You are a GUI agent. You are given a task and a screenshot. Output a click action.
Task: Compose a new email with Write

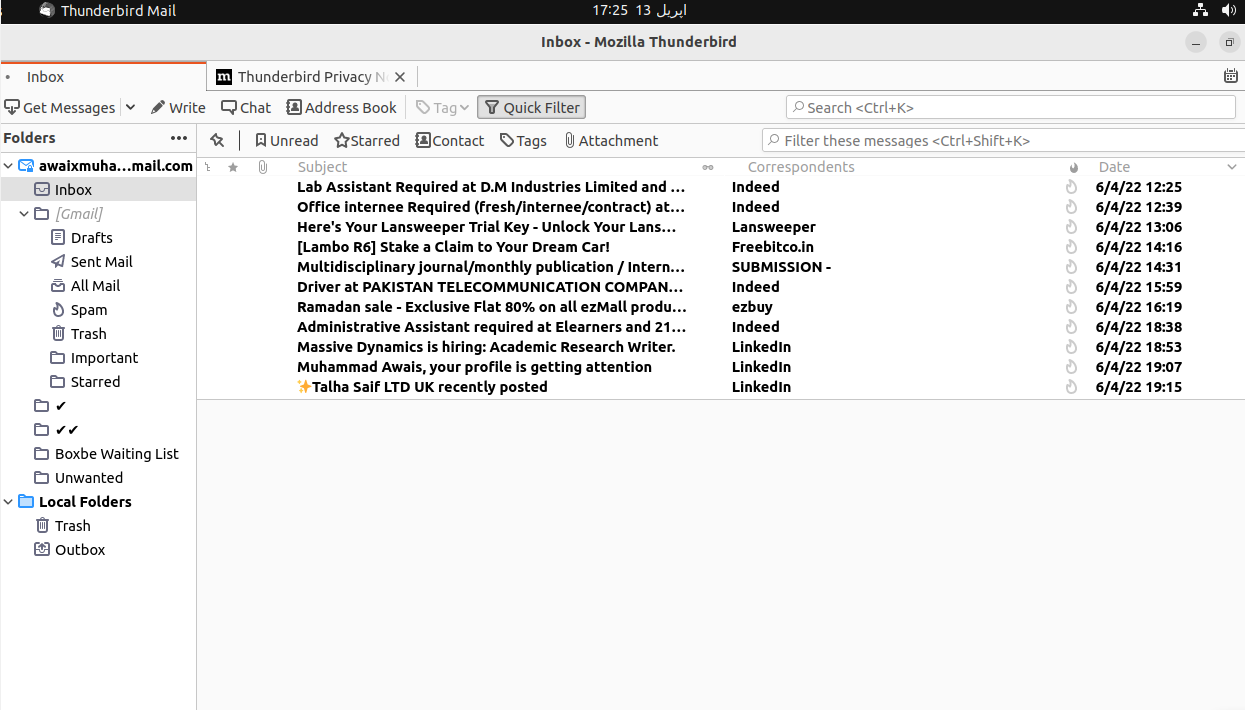click(x=178, y=107)
